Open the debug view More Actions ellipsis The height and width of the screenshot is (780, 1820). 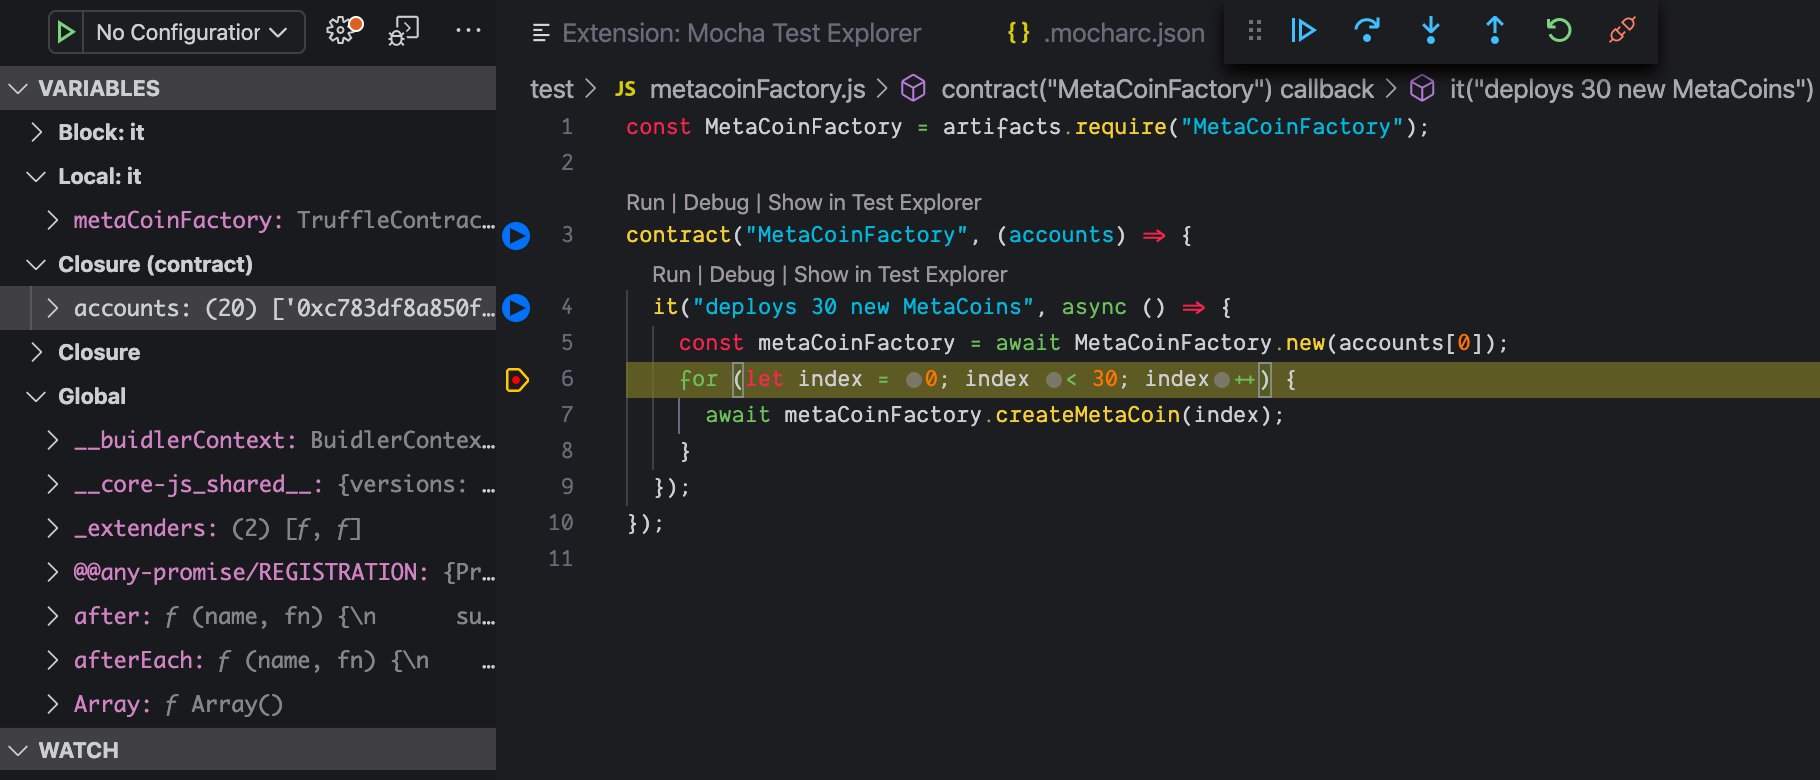point(468,31)
